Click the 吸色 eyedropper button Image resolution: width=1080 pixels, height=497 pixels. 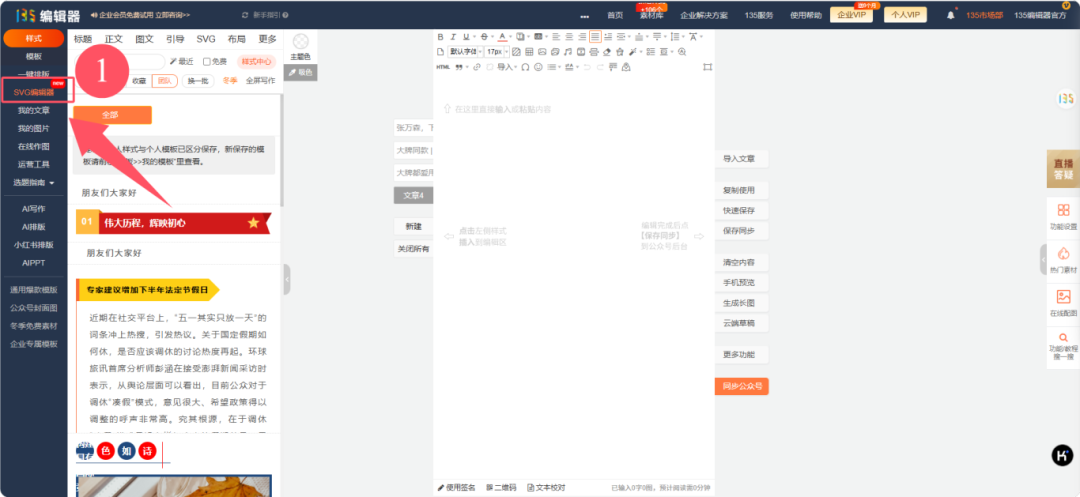coord(300,72)
